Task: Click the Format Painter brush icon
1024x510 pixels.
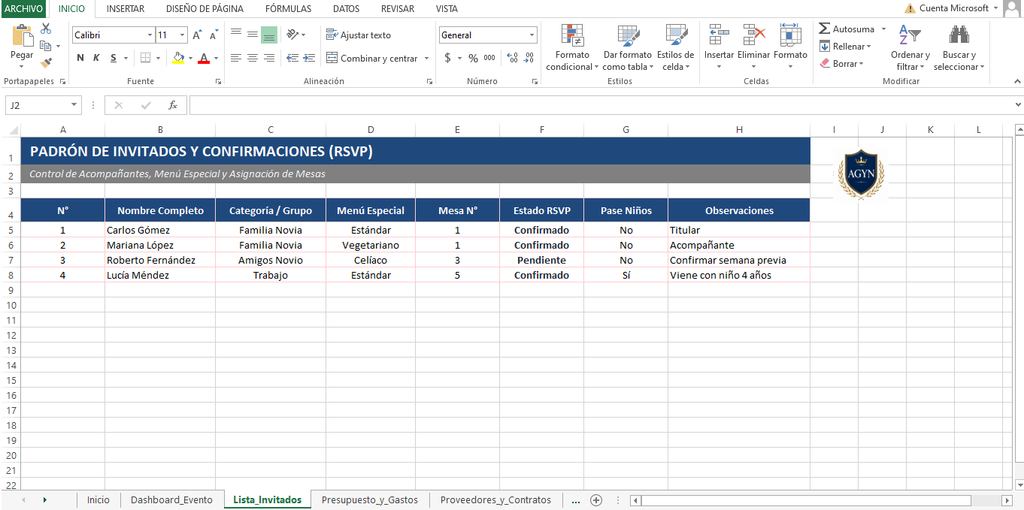Action: 46,63
